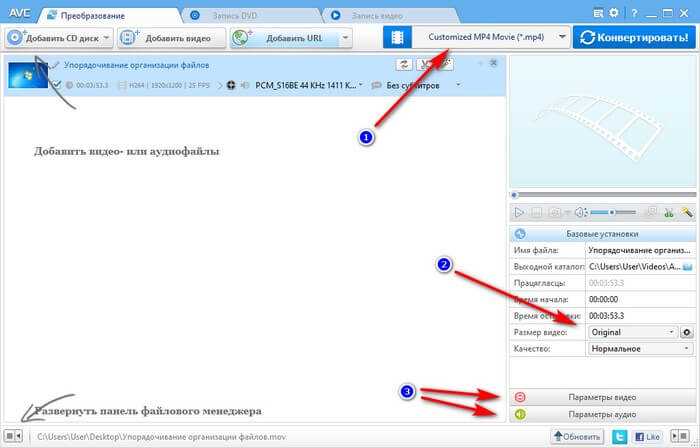Click the Twitter bird icon
700x448 pixels.
click(620, 436)
